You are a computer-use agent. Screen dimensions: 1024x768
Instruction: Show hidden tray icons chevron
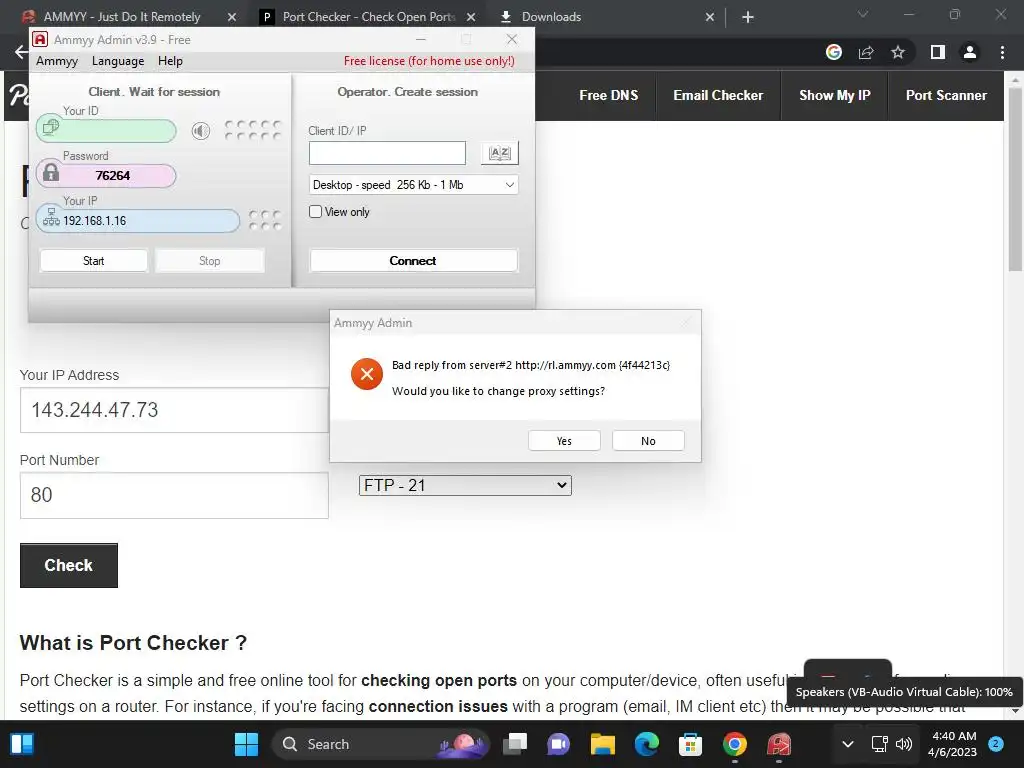pyautogui.click(x=848, y=744)
